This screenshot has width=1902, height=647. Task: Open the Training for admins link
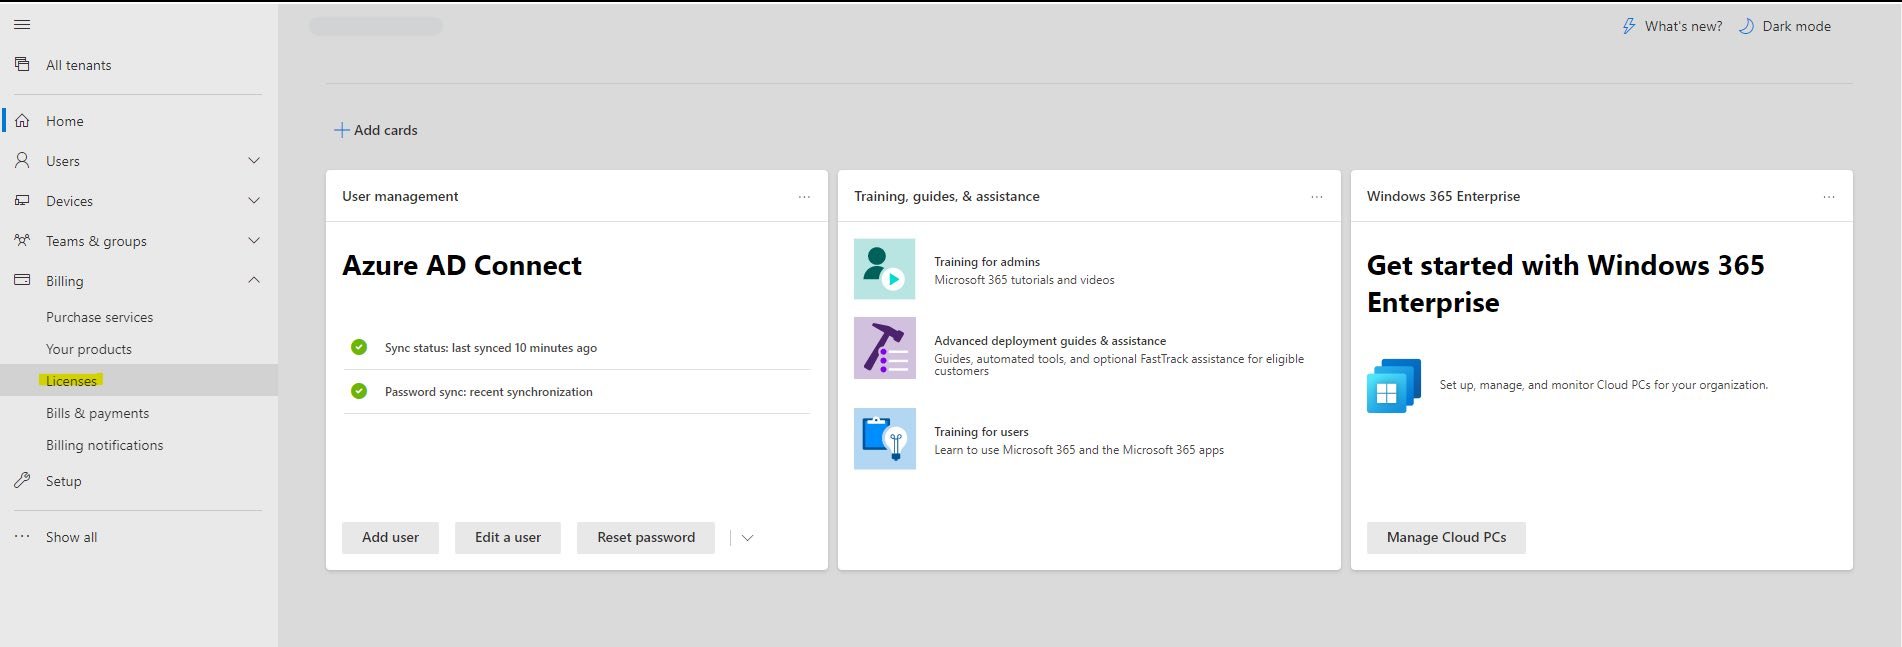[987, 262]
